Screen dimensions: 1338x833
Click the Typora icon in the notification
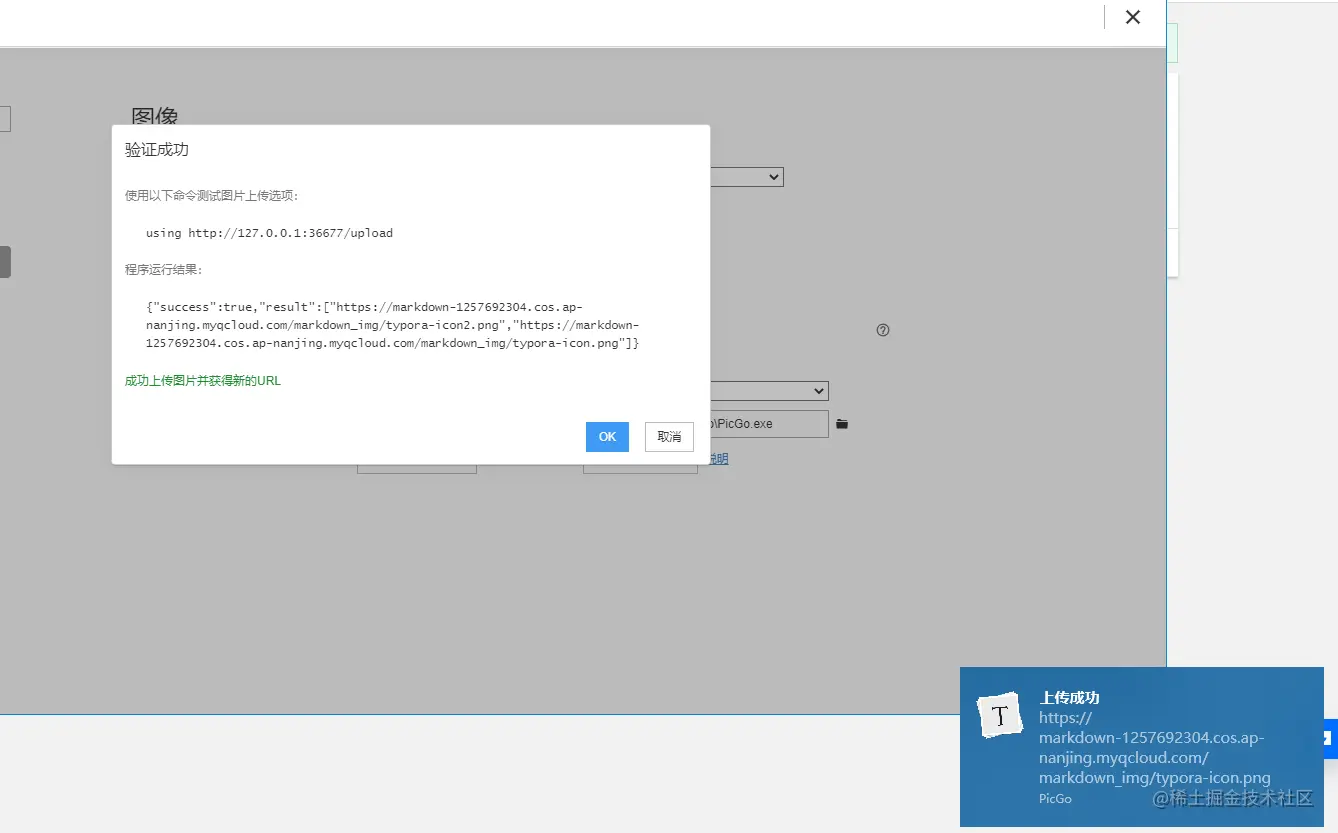tap(999, 715)
